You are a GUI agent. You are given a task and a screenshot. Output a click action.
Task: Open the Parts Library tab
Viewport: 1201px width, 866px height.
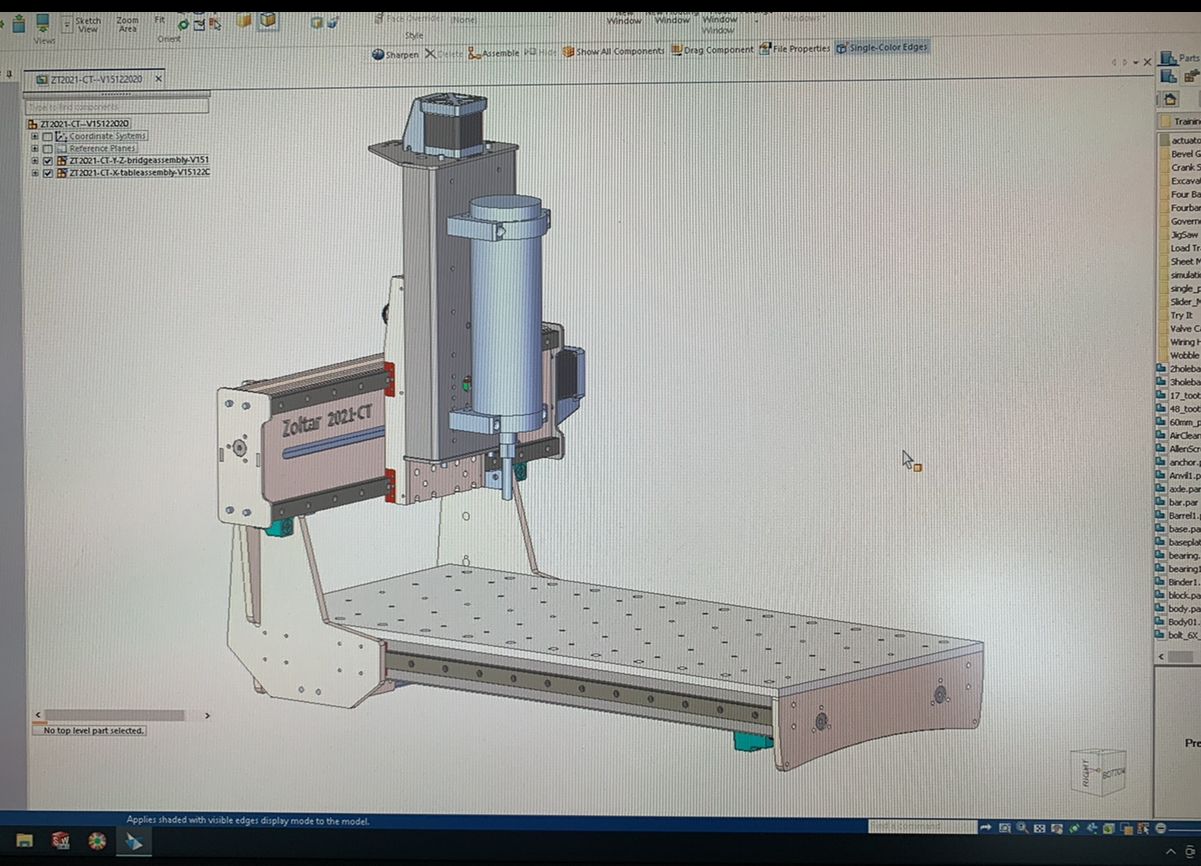tap(1180, 59)
